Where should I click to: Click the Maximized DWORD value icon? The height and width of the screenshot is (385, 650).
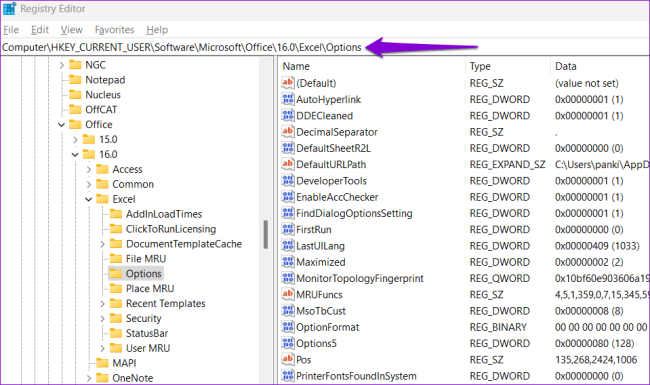288,262
